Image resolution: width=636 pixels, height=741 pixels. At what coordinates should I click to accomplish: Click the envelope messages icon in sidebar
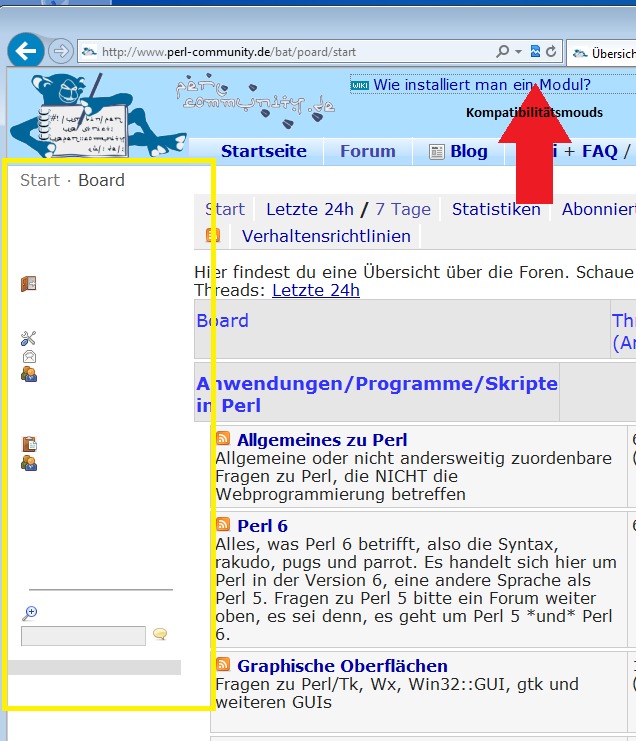(29, 356)
